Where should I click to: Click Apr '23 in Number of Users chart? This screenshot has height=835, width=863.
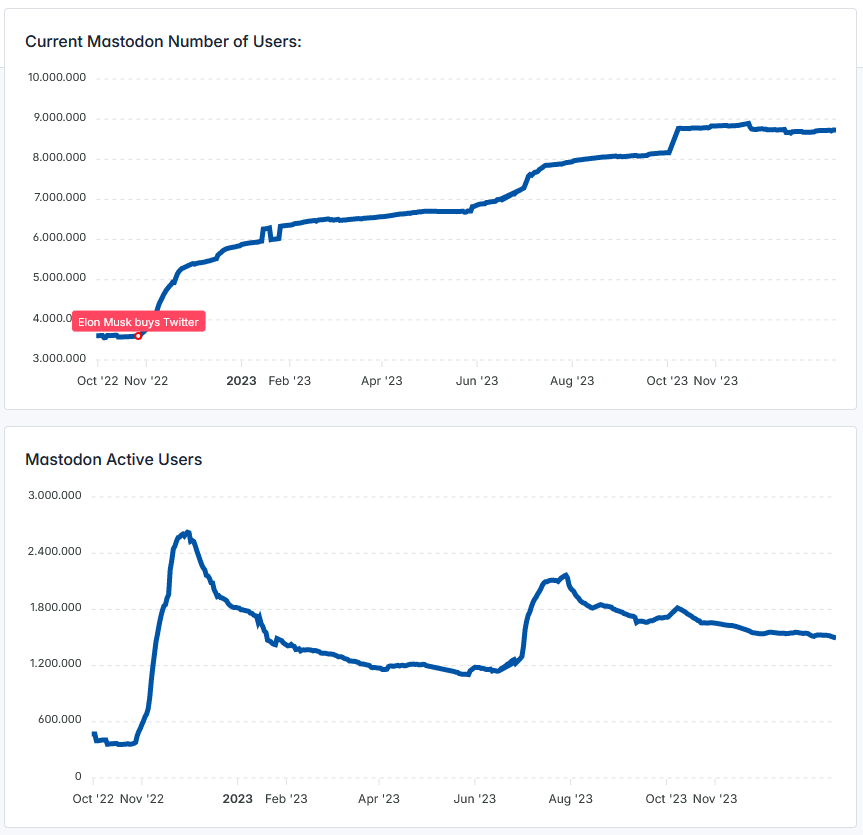382,381
